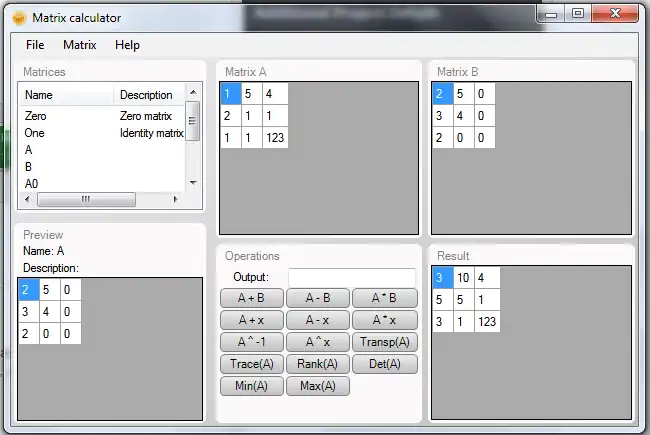Image resolution: width=650 pixels, height=435 pixels.
Task: Select Preview second-row cell with 4
Action: click(50, 312)
